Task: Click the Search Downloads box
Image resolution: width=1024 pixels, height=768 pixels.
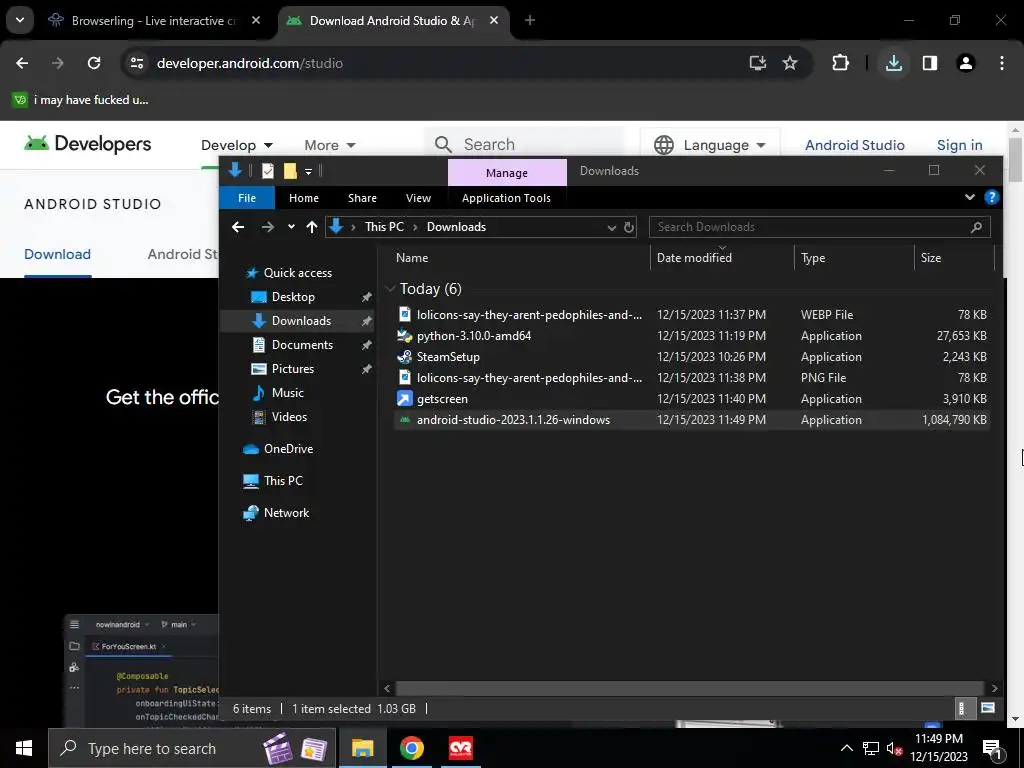Action: (819, 227)
